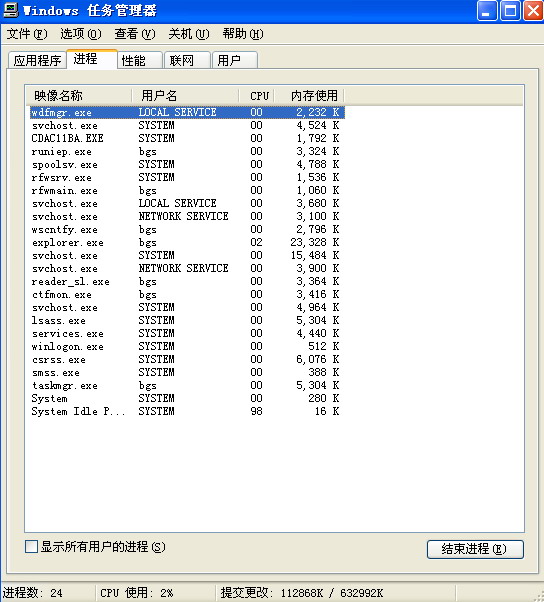Sort by the 内存使用 column header

click(309, 95)
